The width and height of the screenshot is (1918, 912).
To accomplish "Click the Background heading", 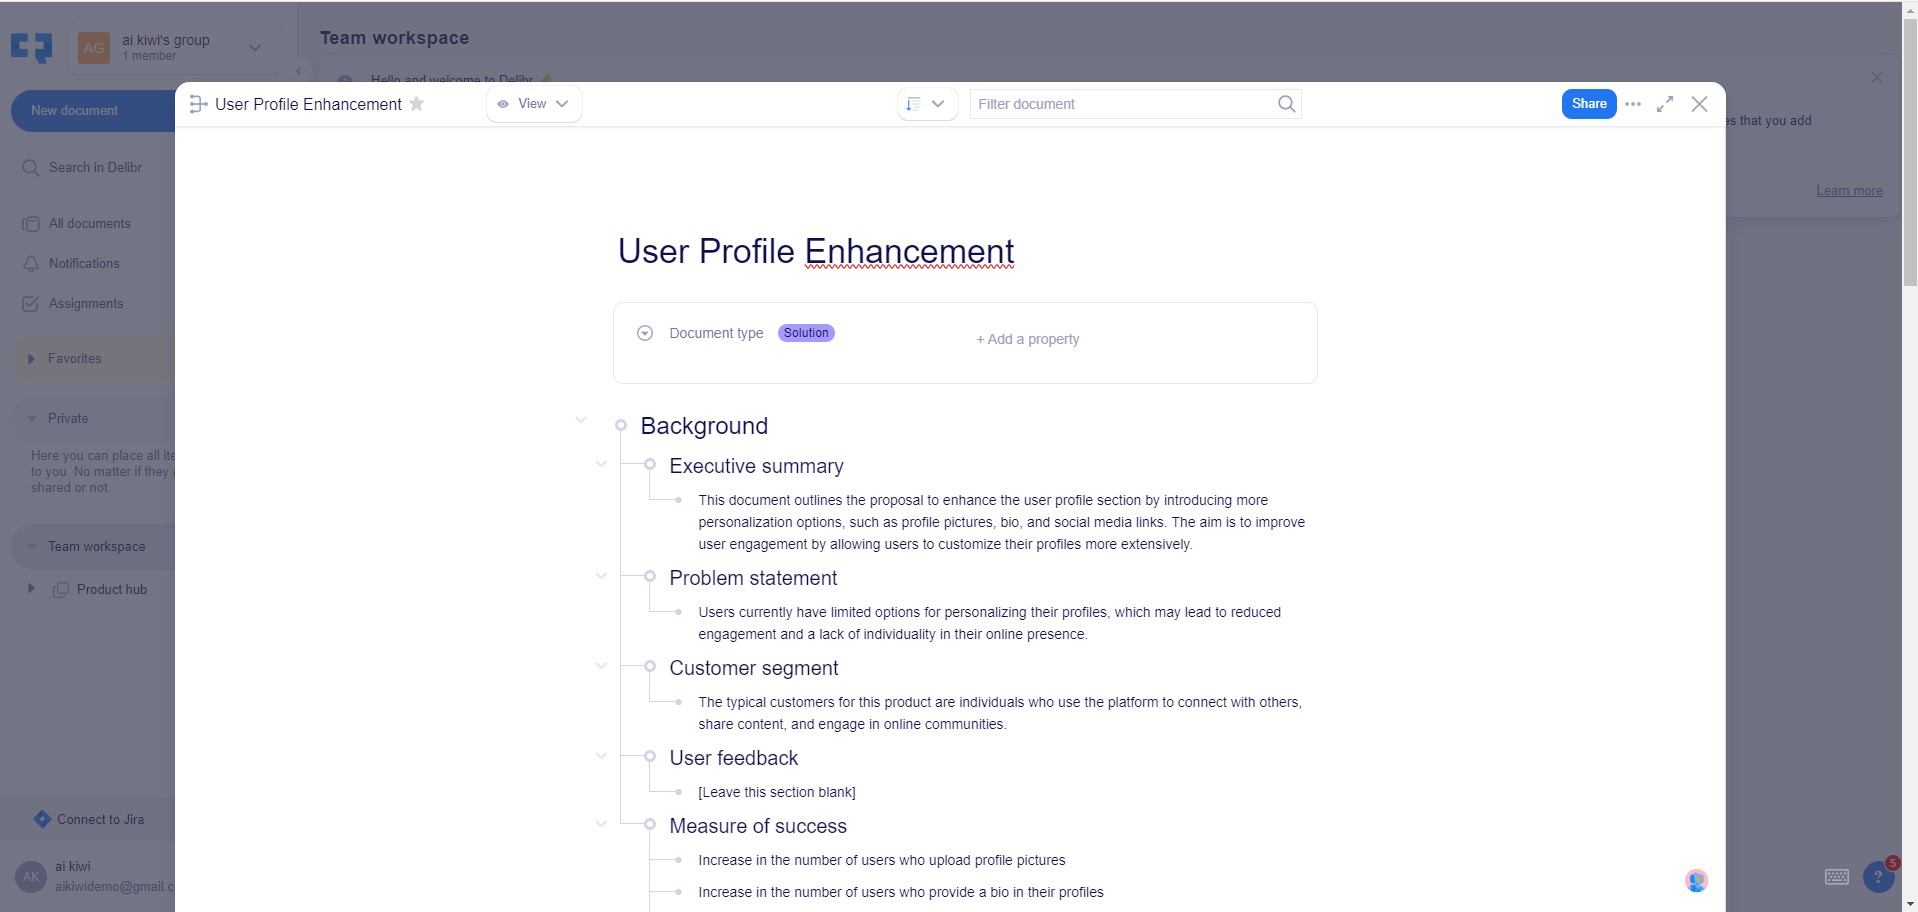I will pos(704,426).
